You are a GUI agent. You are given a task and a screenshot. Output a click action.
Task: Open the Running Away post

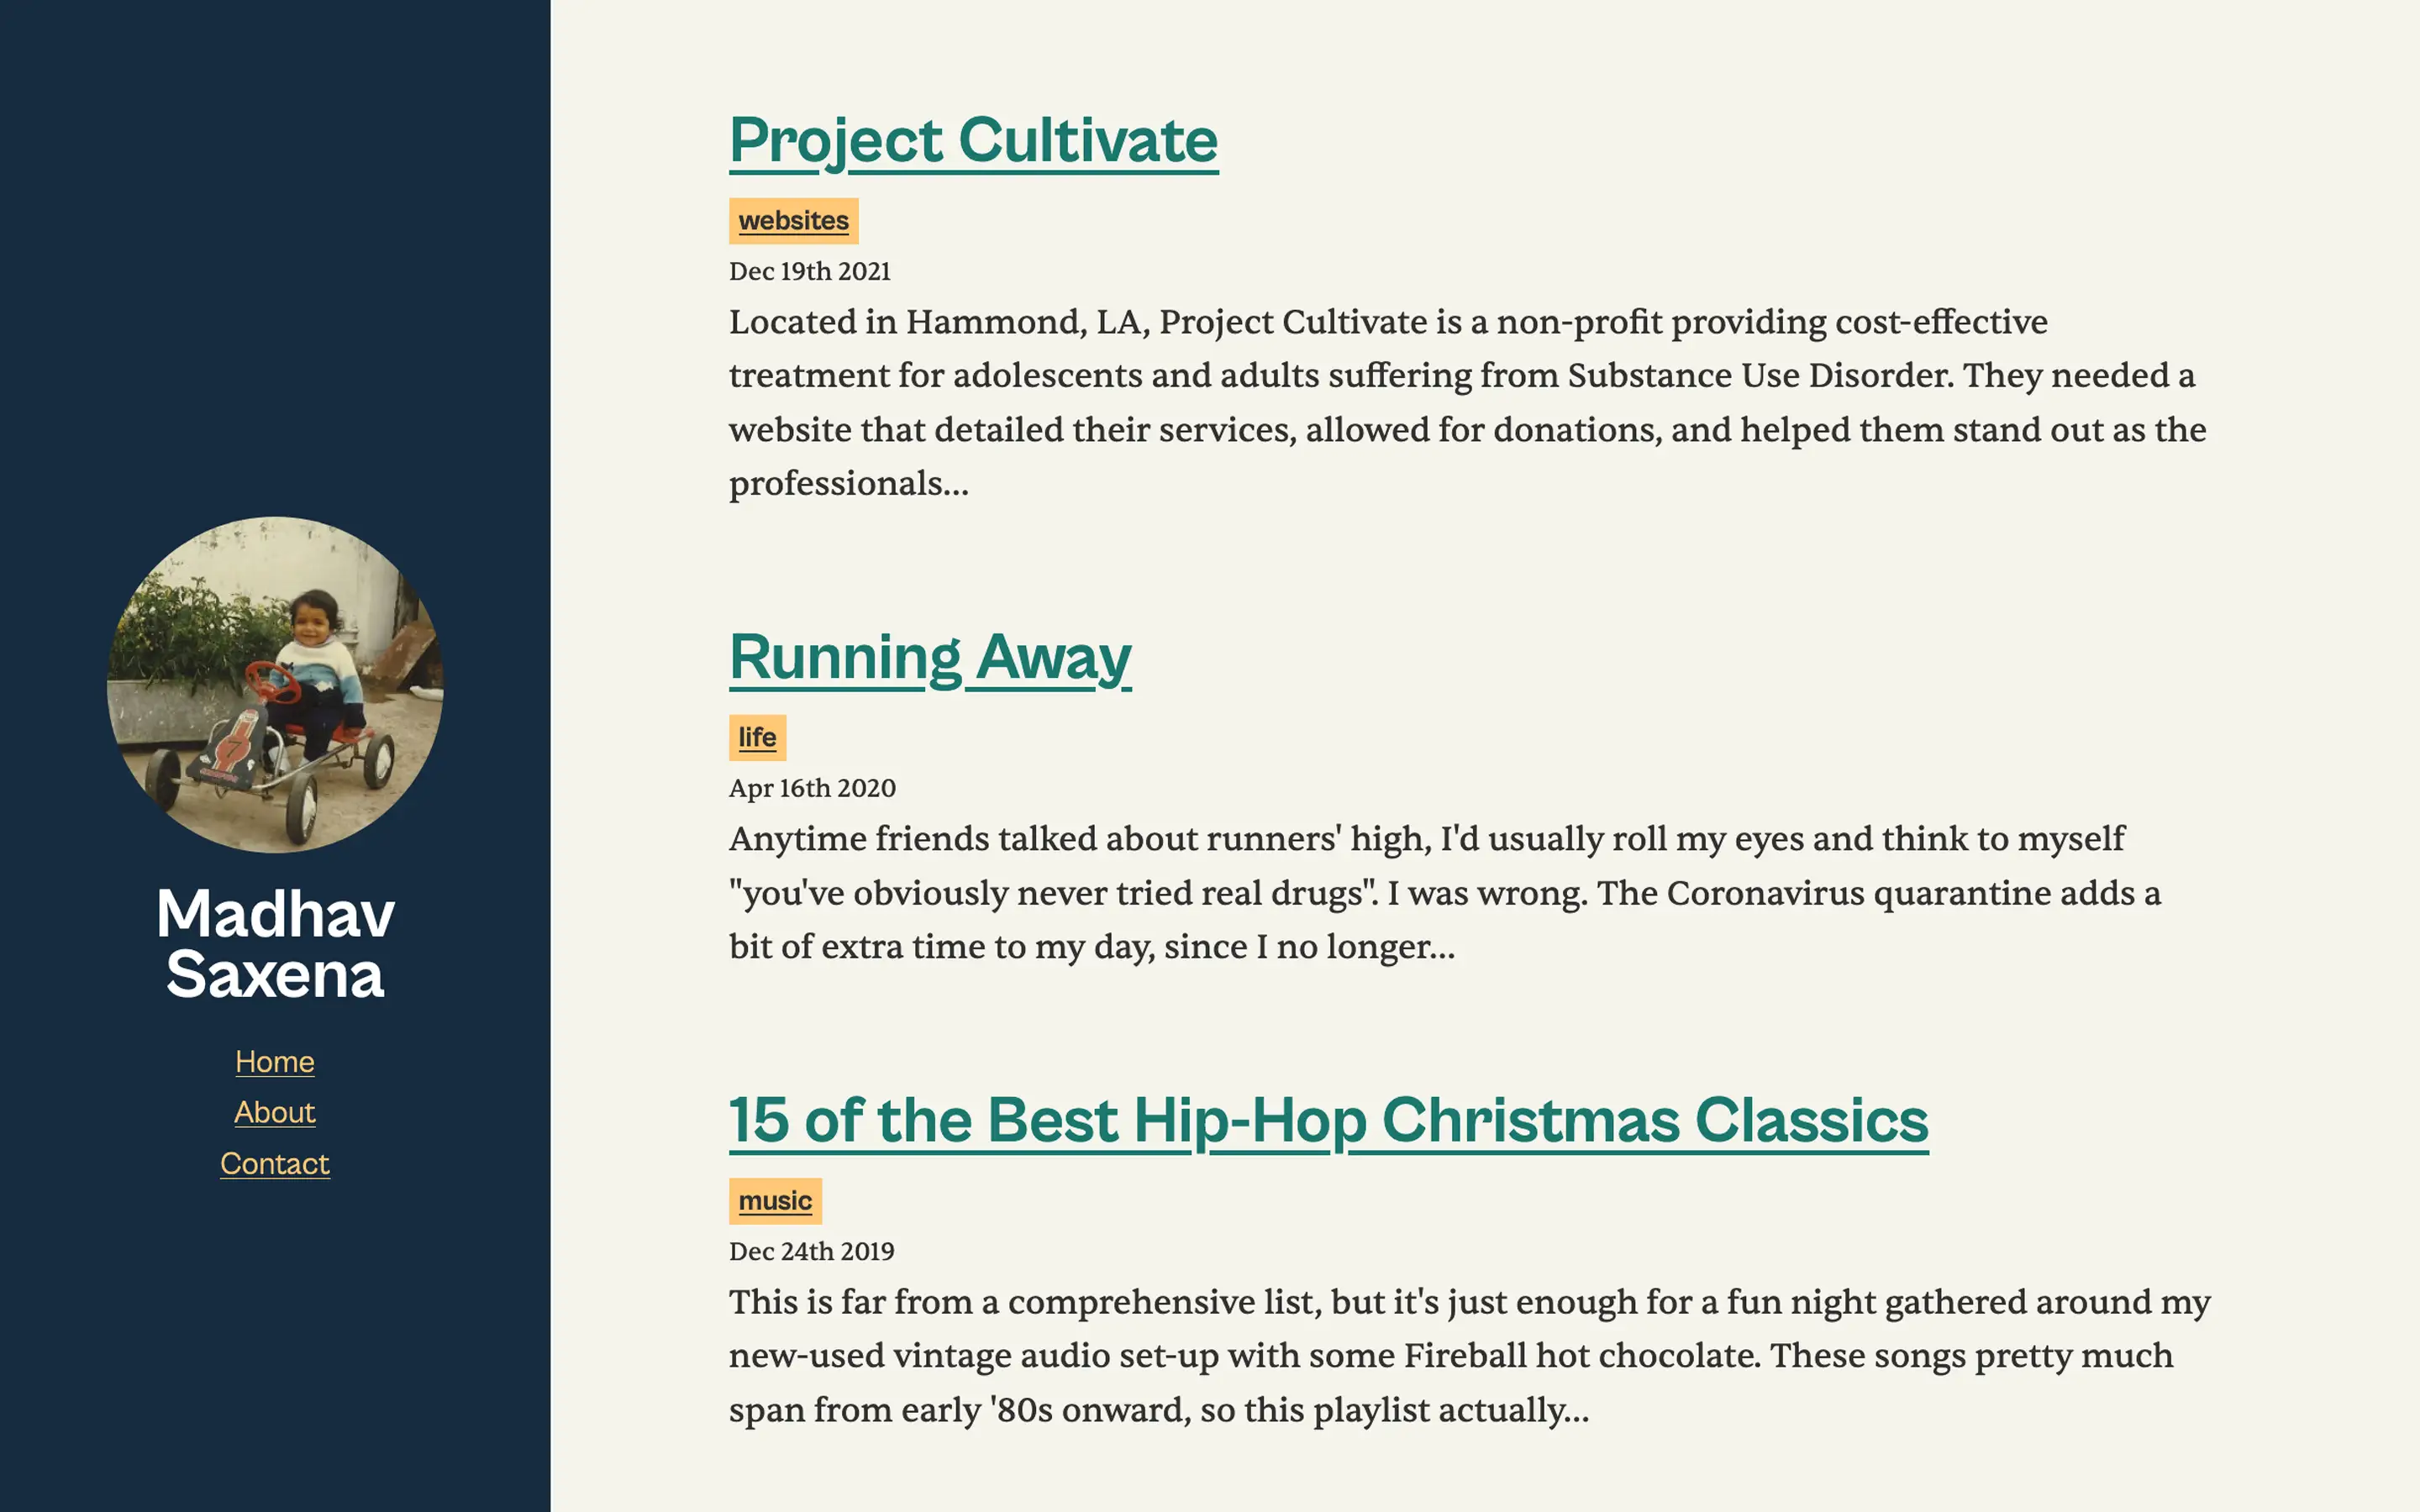click(930, 658)
